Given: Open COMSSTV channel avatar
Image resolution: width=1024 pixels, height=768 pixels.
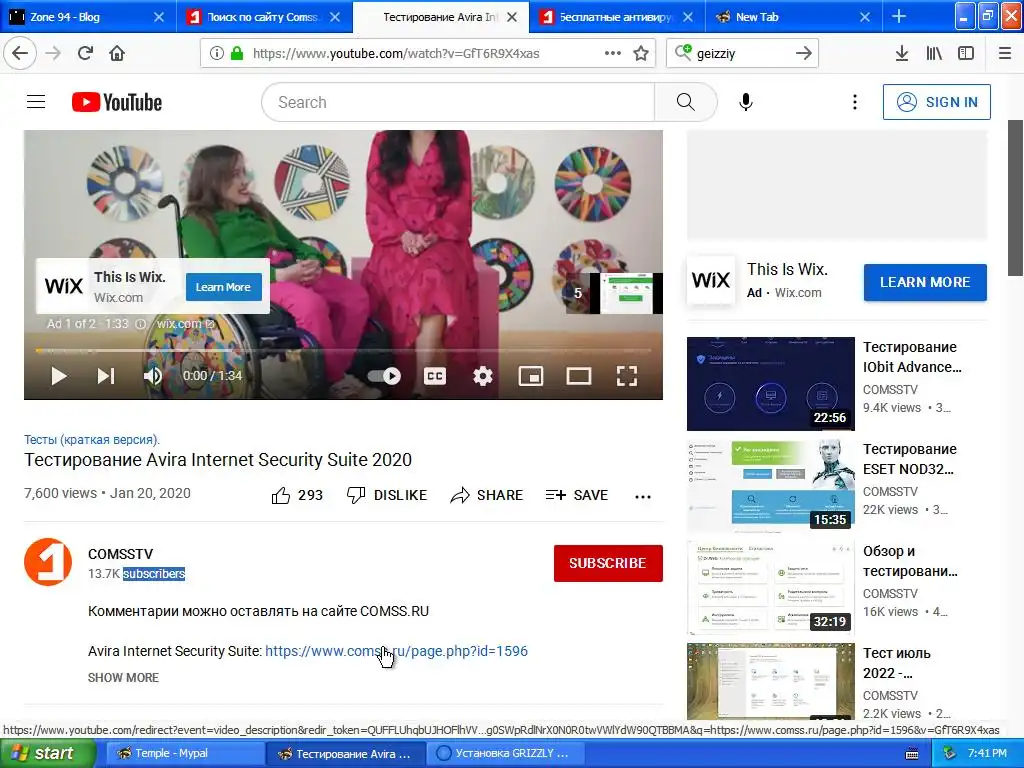Looking at the screenshot, I should (x=48, y=562).
